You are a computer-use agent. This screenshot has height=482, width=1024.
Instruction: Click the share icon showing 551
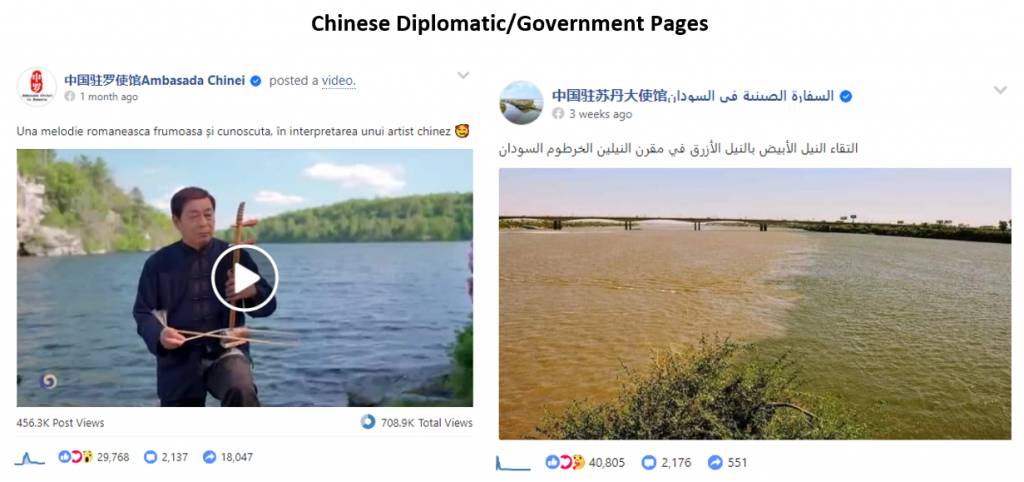[715, 462]
